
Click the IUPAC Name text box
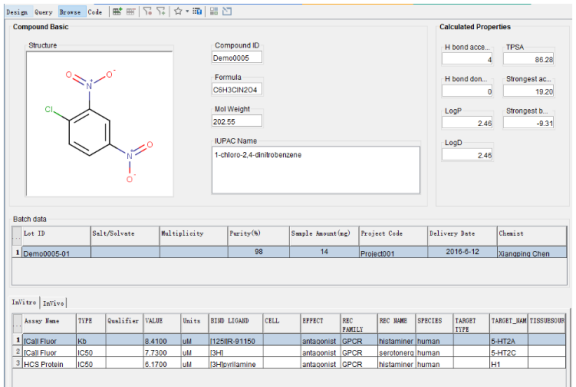[x=316, y=170]
